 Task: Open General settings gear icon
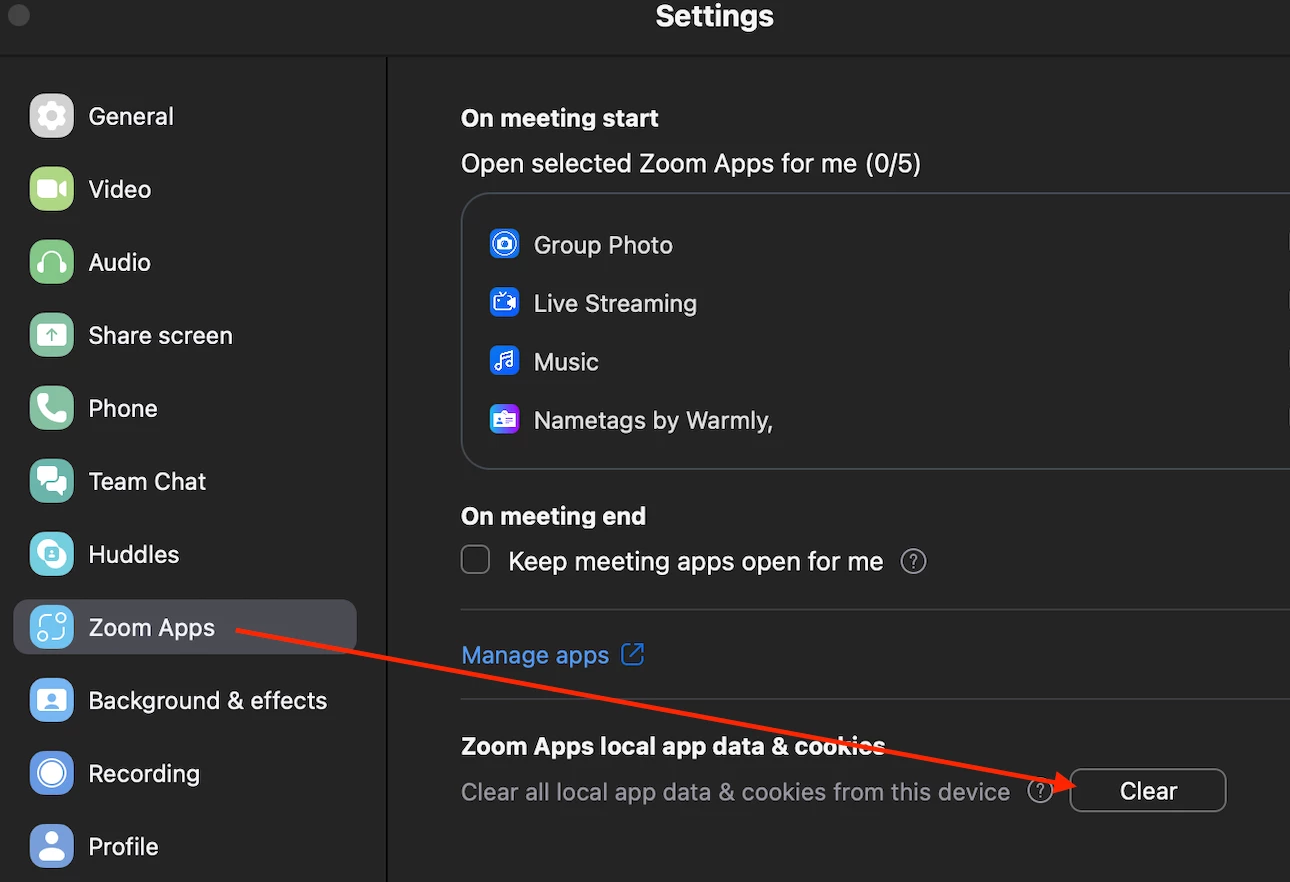click(x=51, y=116)
